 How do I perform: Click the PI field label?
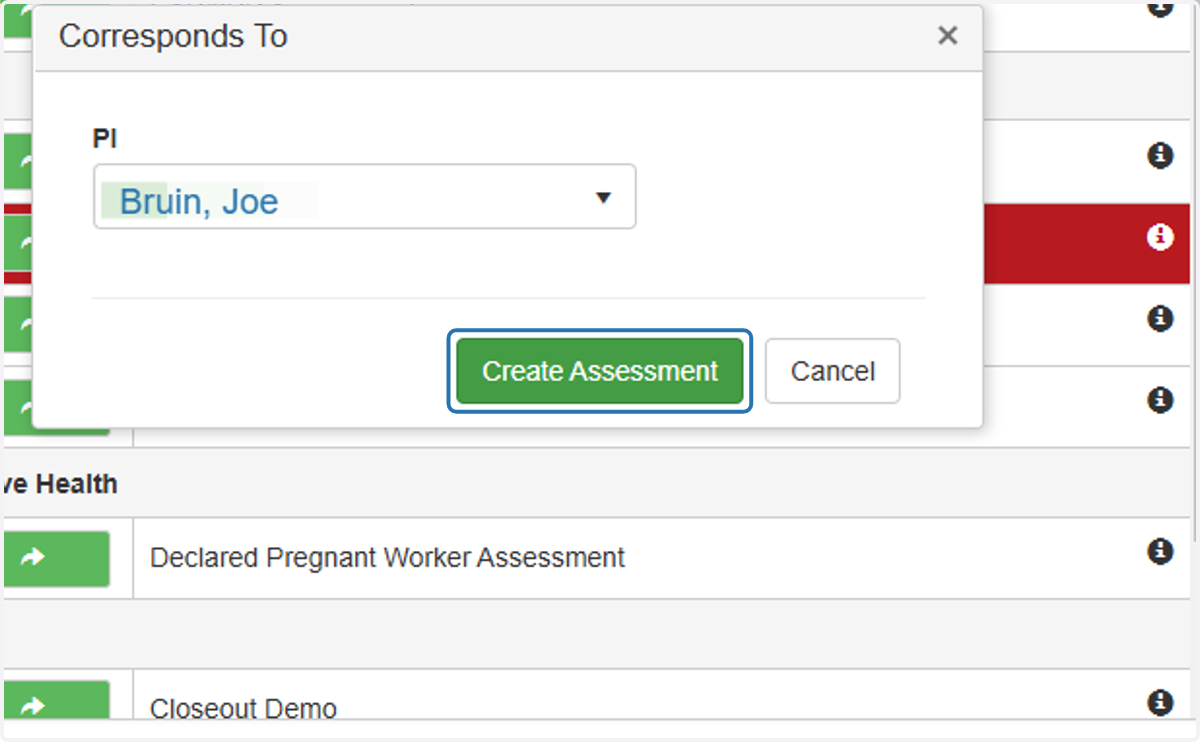point(105,139)
